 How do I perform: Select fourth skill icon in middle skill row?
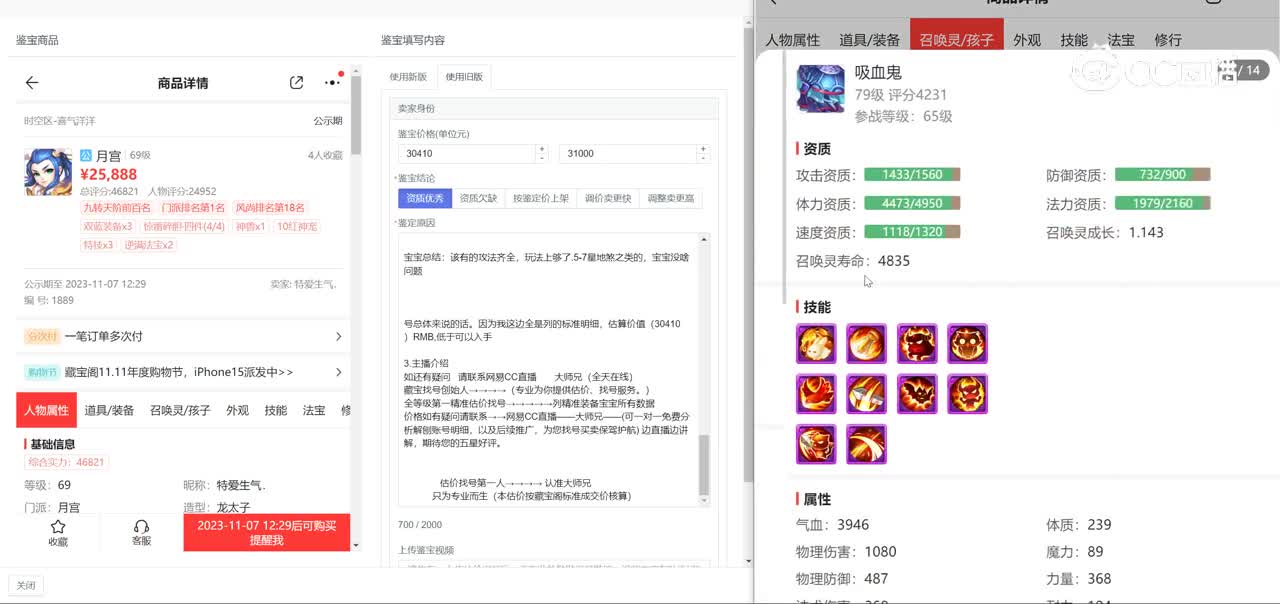coord(967,394)
